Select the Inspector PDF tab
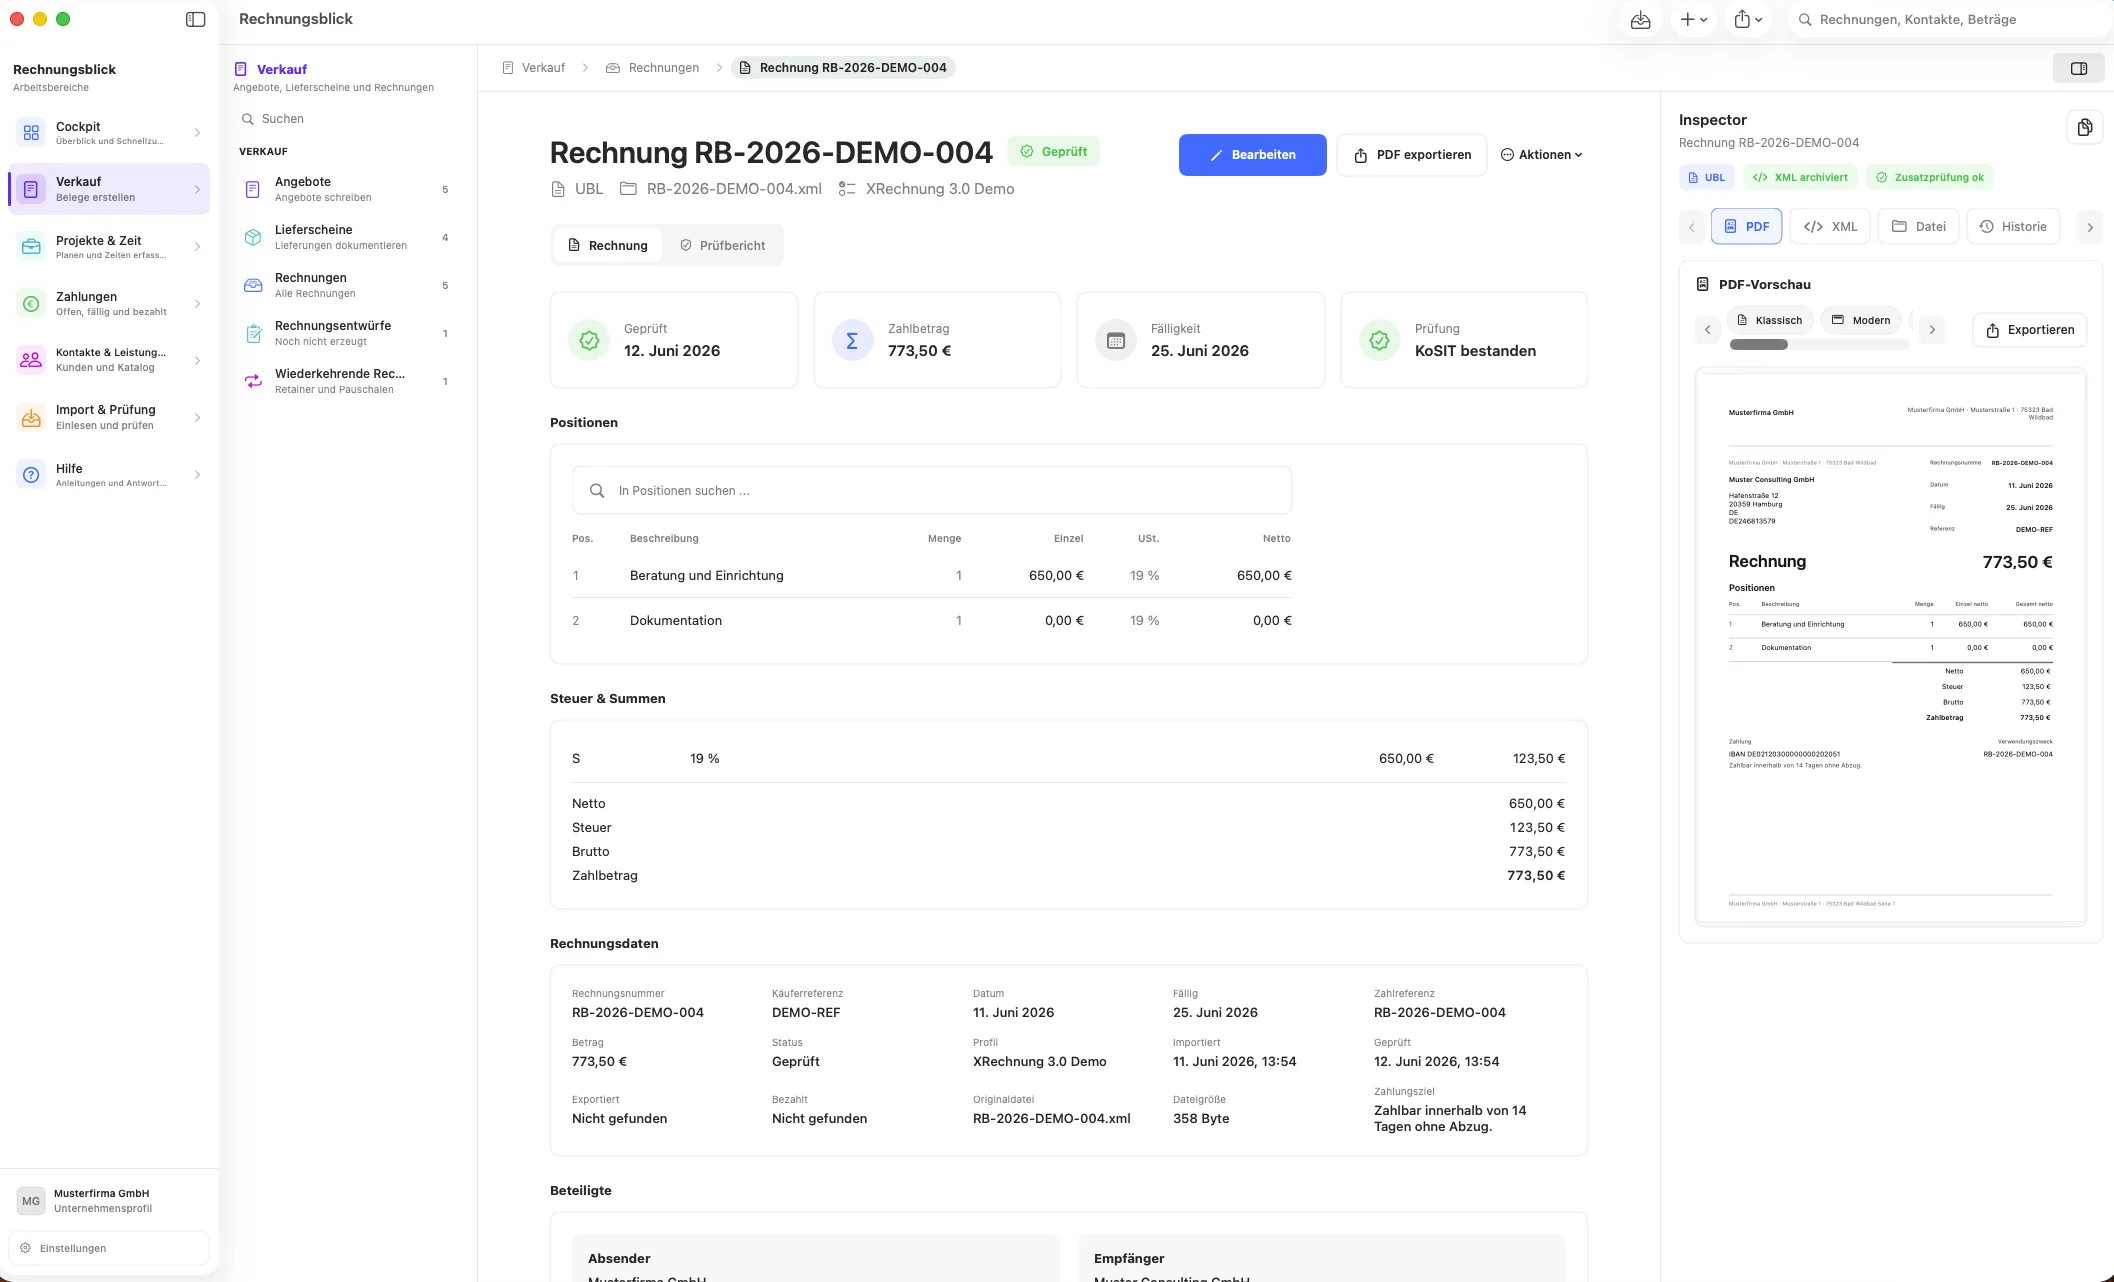Screen dimensions: 2114x1282 tap(1746, 227)
